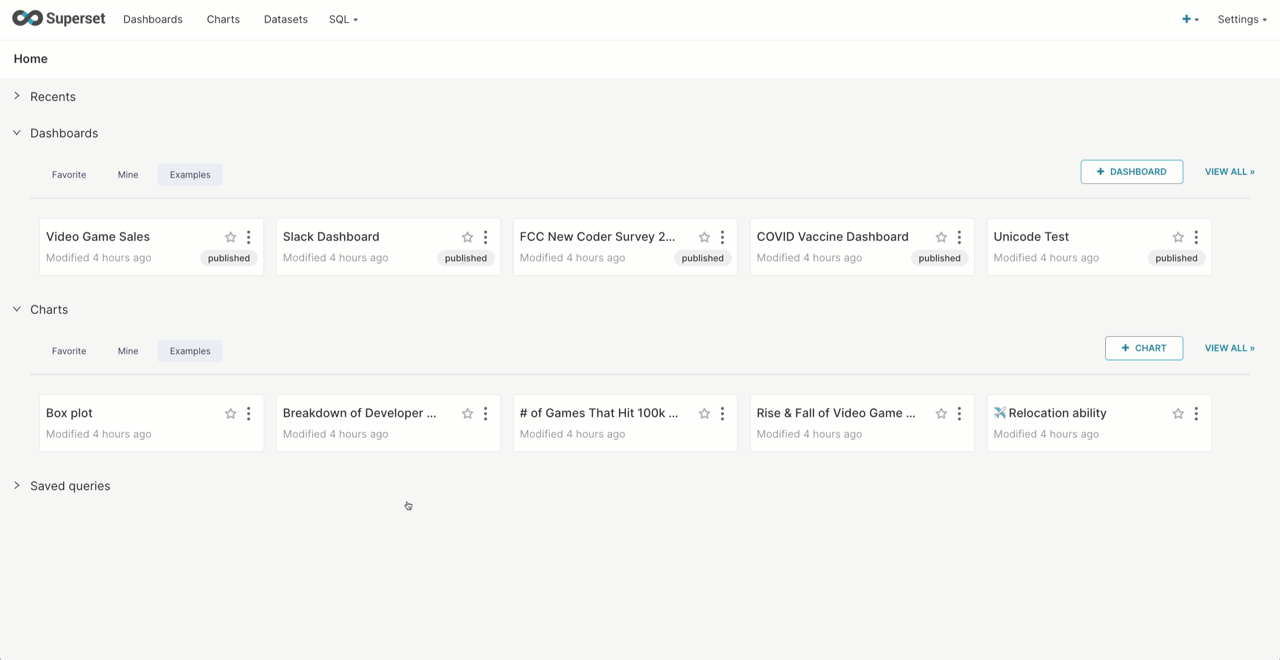
Task: Open actions menu for Unicode Test dashboard
Action: click(1196, 238)
